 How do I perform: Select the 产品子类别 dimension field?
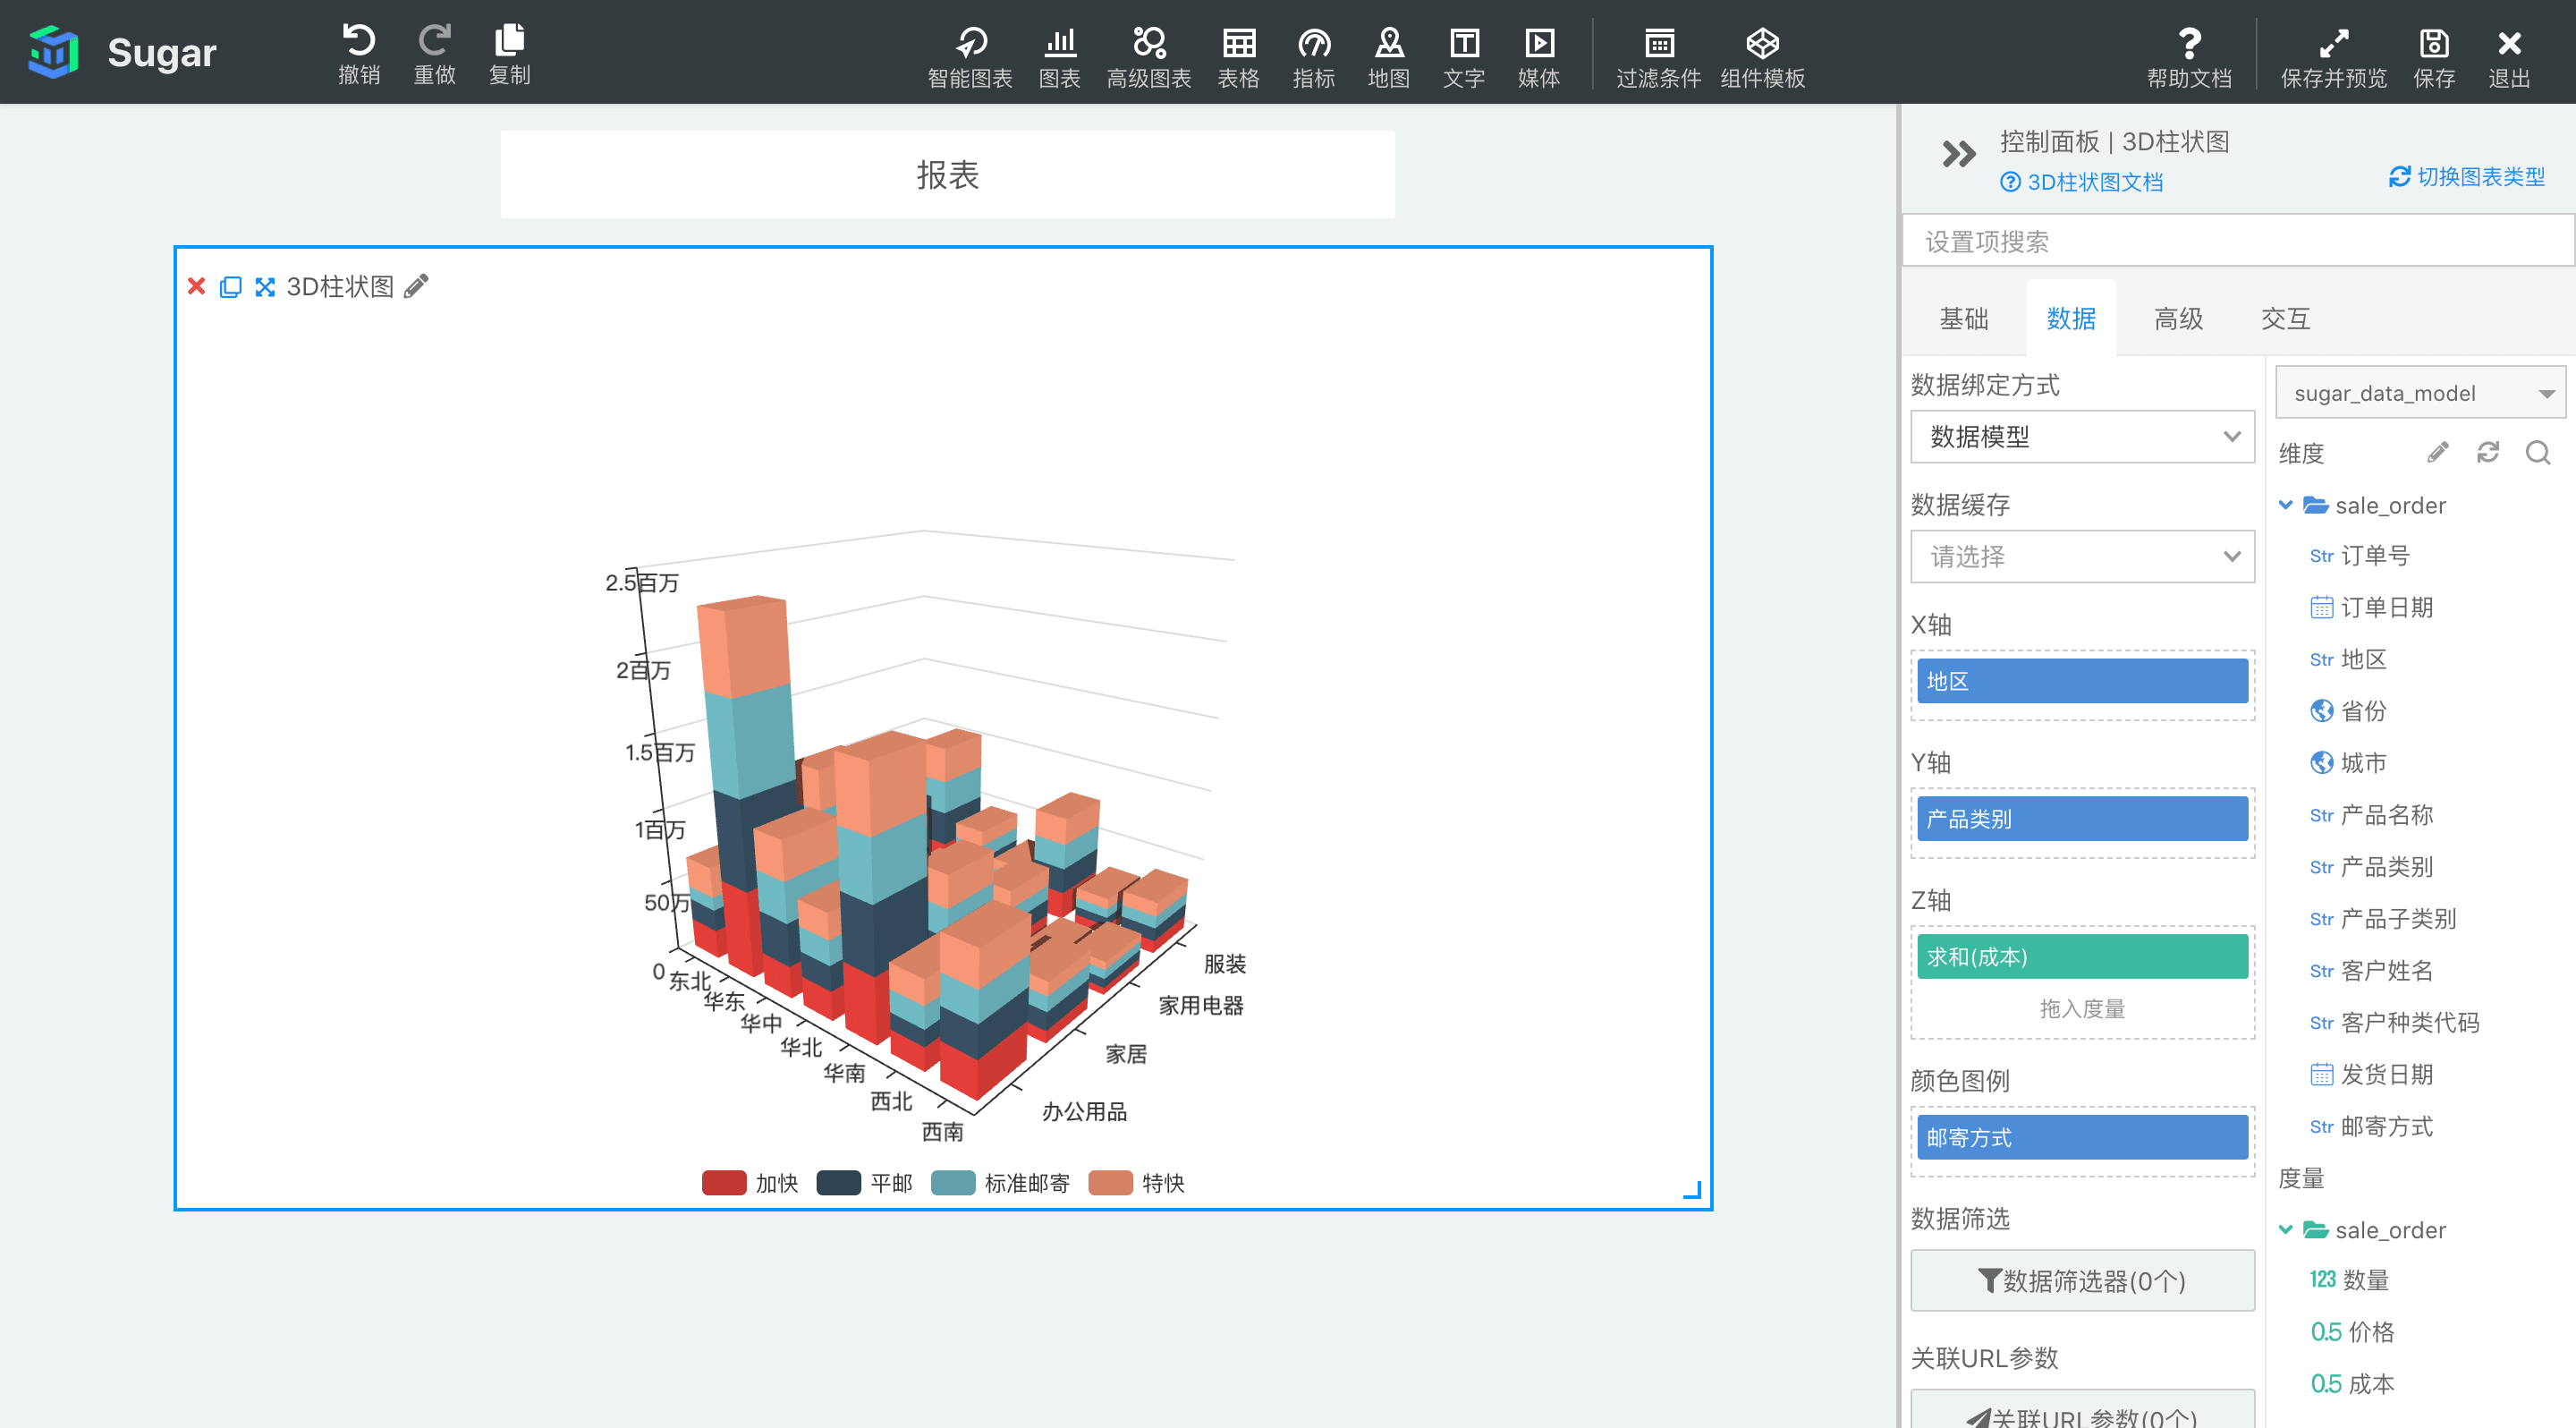pos(2383,920)
